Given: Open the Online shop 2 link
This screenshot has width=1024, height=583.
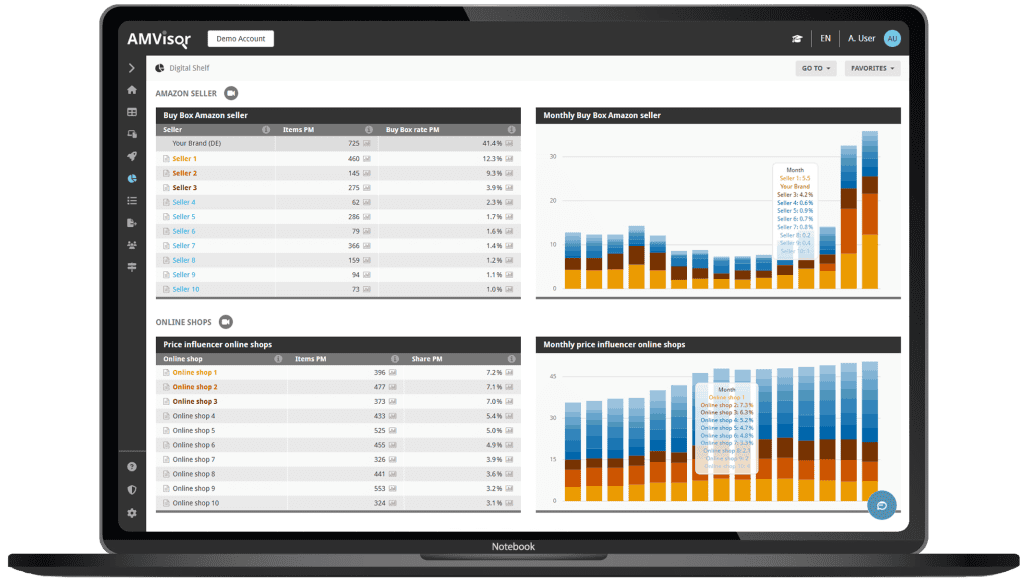Looking at the screenshot, I should pyautogui.click(x=194, y=387).
